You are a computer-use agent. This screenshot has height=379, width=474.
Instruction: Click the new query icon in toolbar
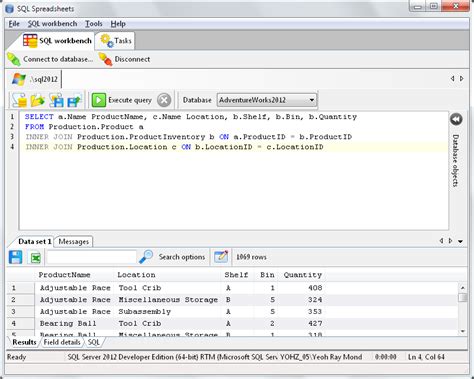pyautogui.click(x=19, y=100)
